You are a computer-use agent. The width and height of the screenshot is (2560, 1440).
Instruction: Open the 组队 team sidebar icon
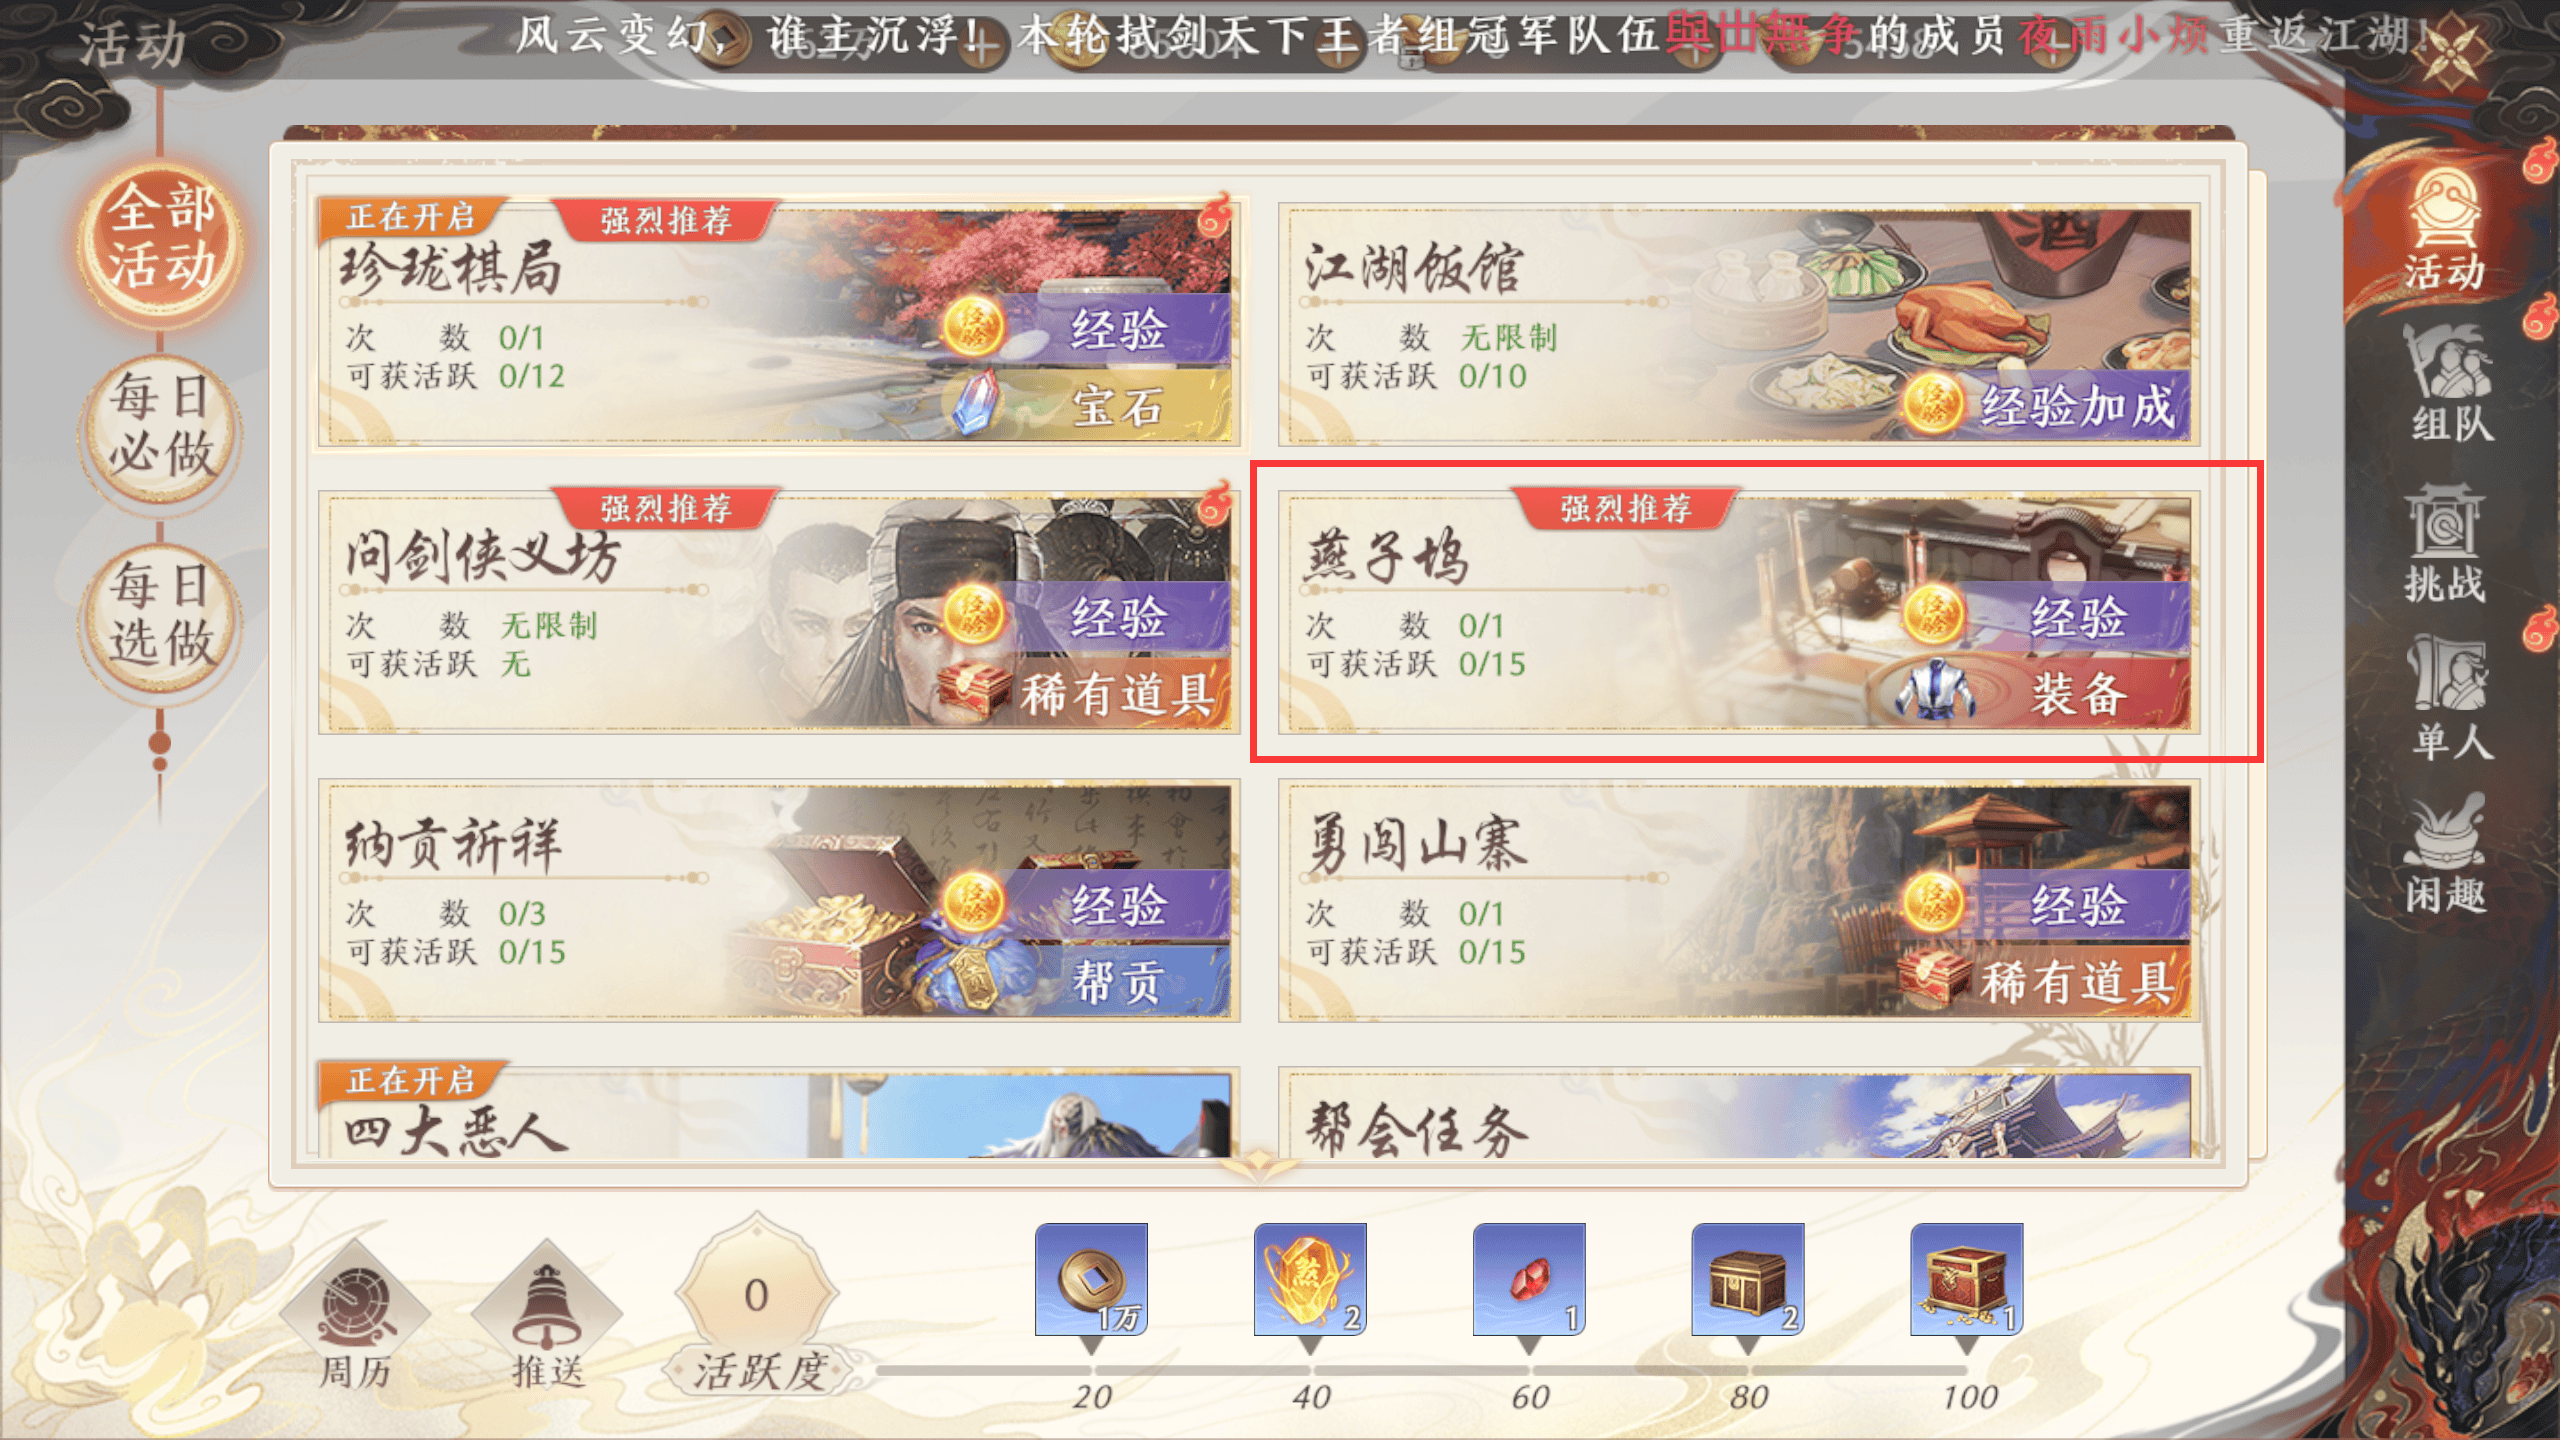(2448, 382)
